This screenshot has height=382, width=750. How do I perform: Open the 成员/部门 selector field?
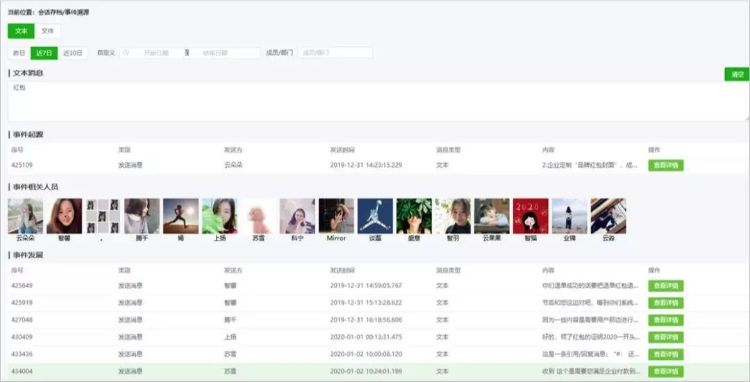click(x=335, y=53)
